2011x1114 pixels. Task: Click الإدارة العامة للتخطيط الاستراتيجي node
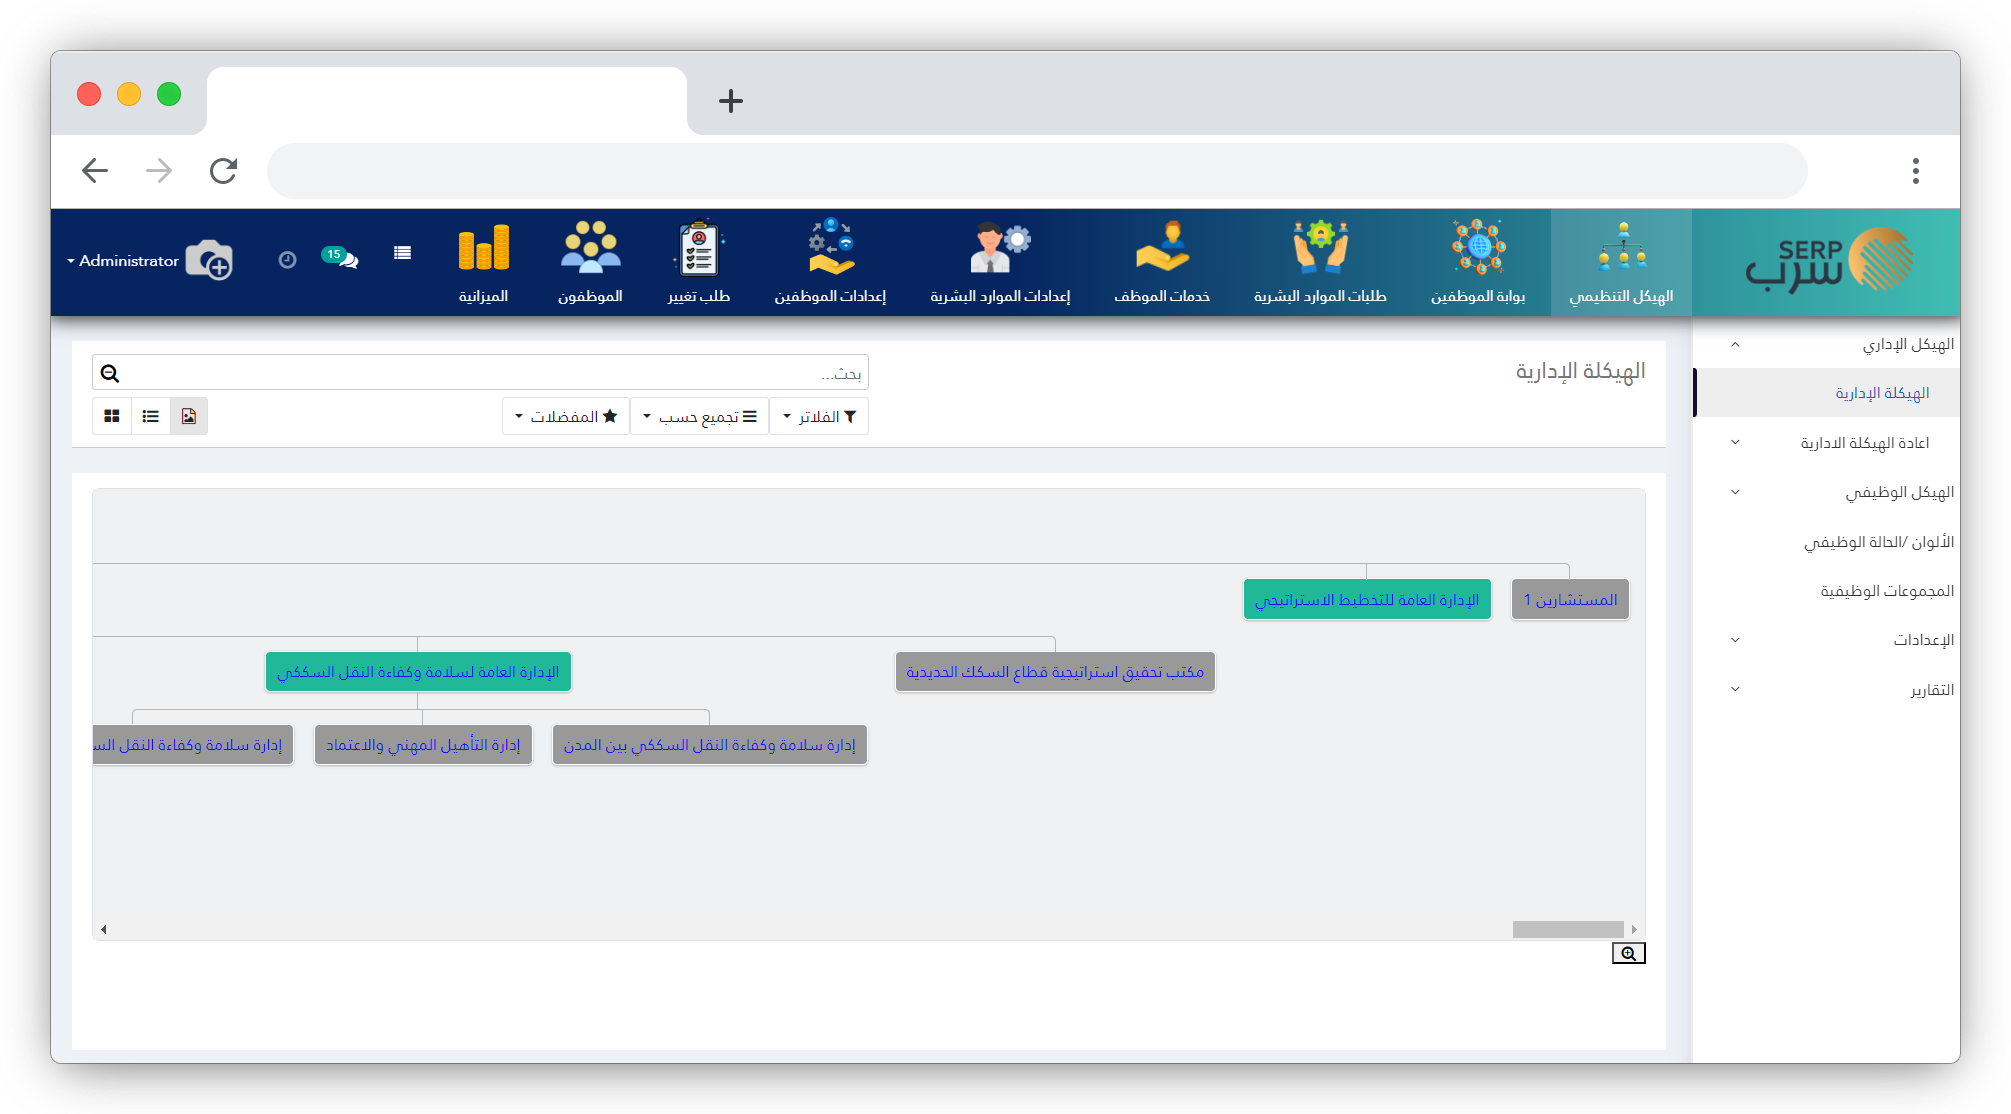(1367, 600)
